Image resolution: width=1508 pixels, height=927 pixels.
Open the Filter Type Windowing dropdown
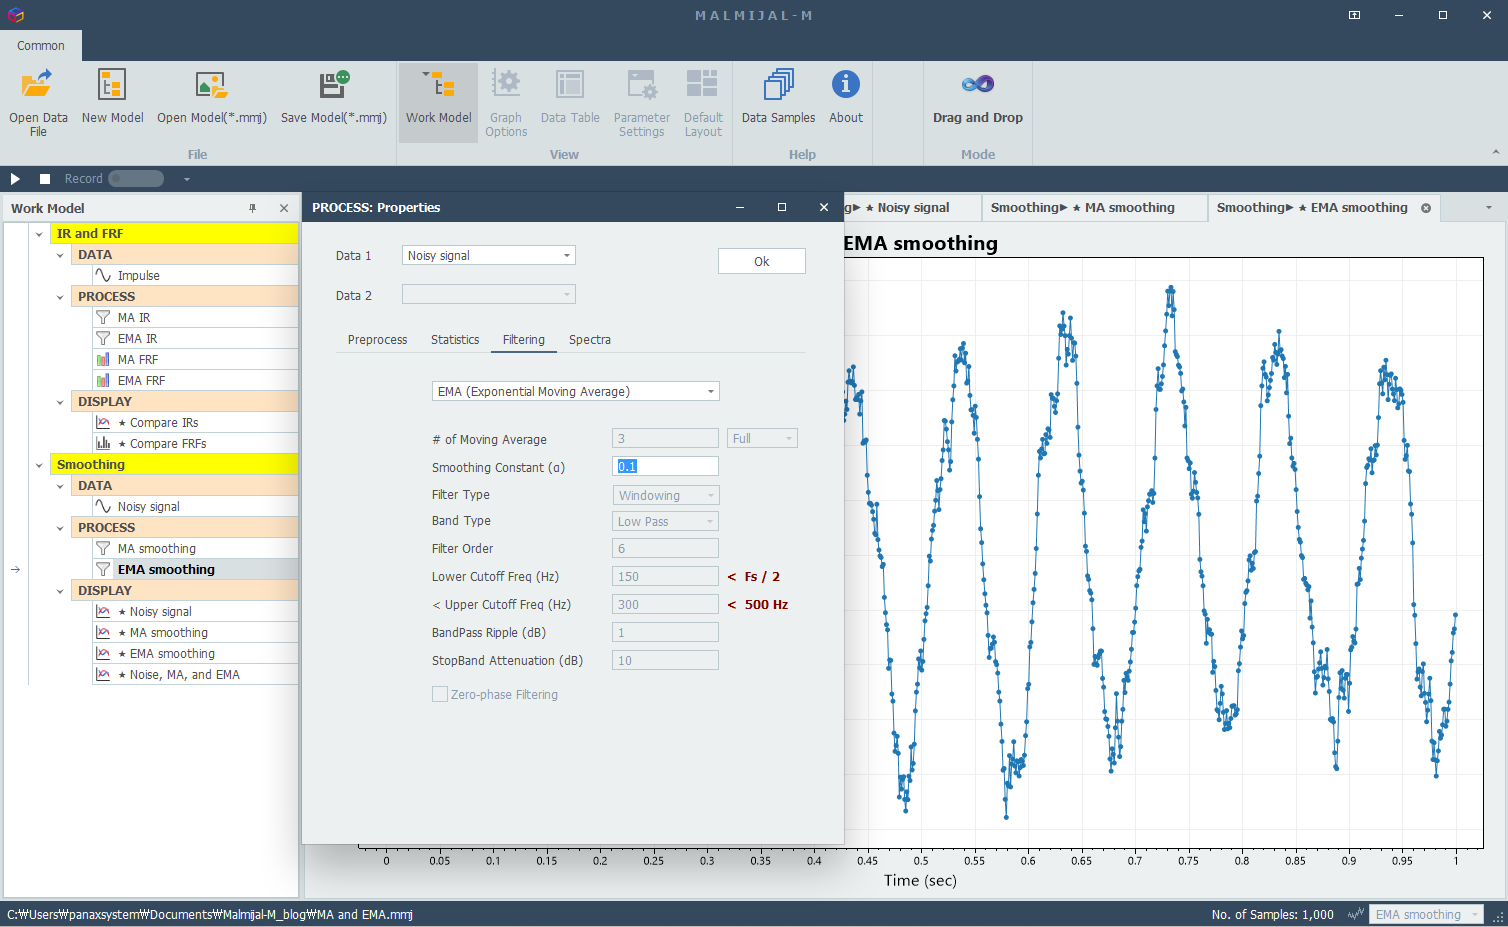tap(665, 495)
